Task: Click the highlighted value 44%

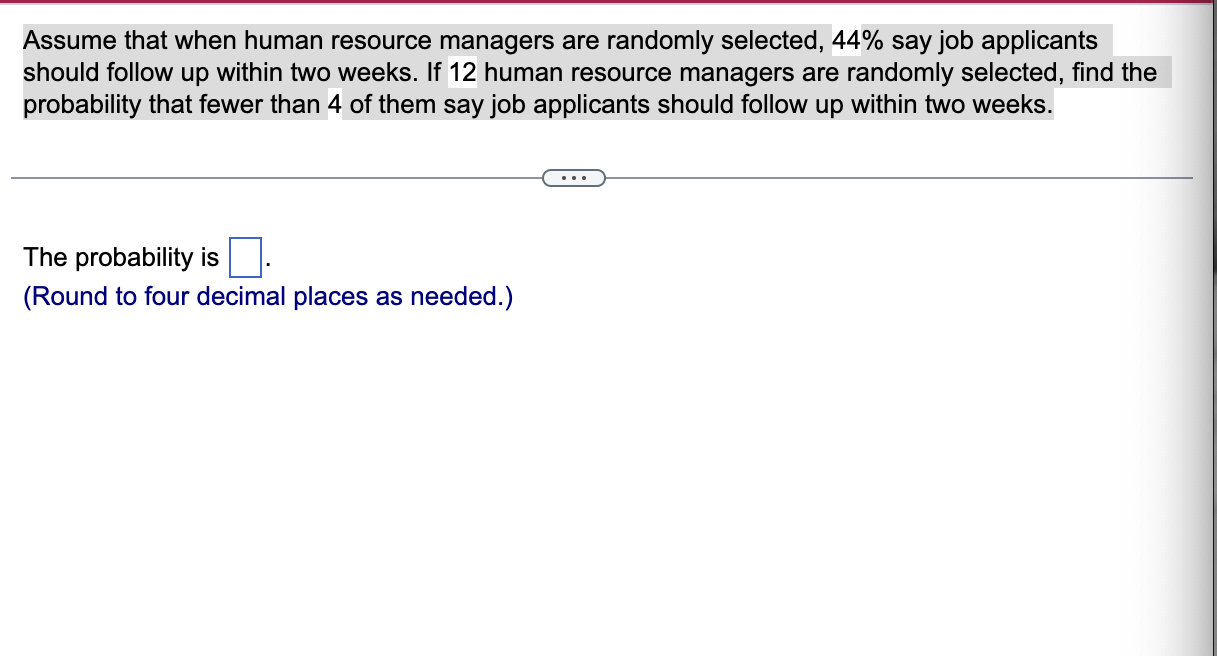Action: tap(853, 40)
